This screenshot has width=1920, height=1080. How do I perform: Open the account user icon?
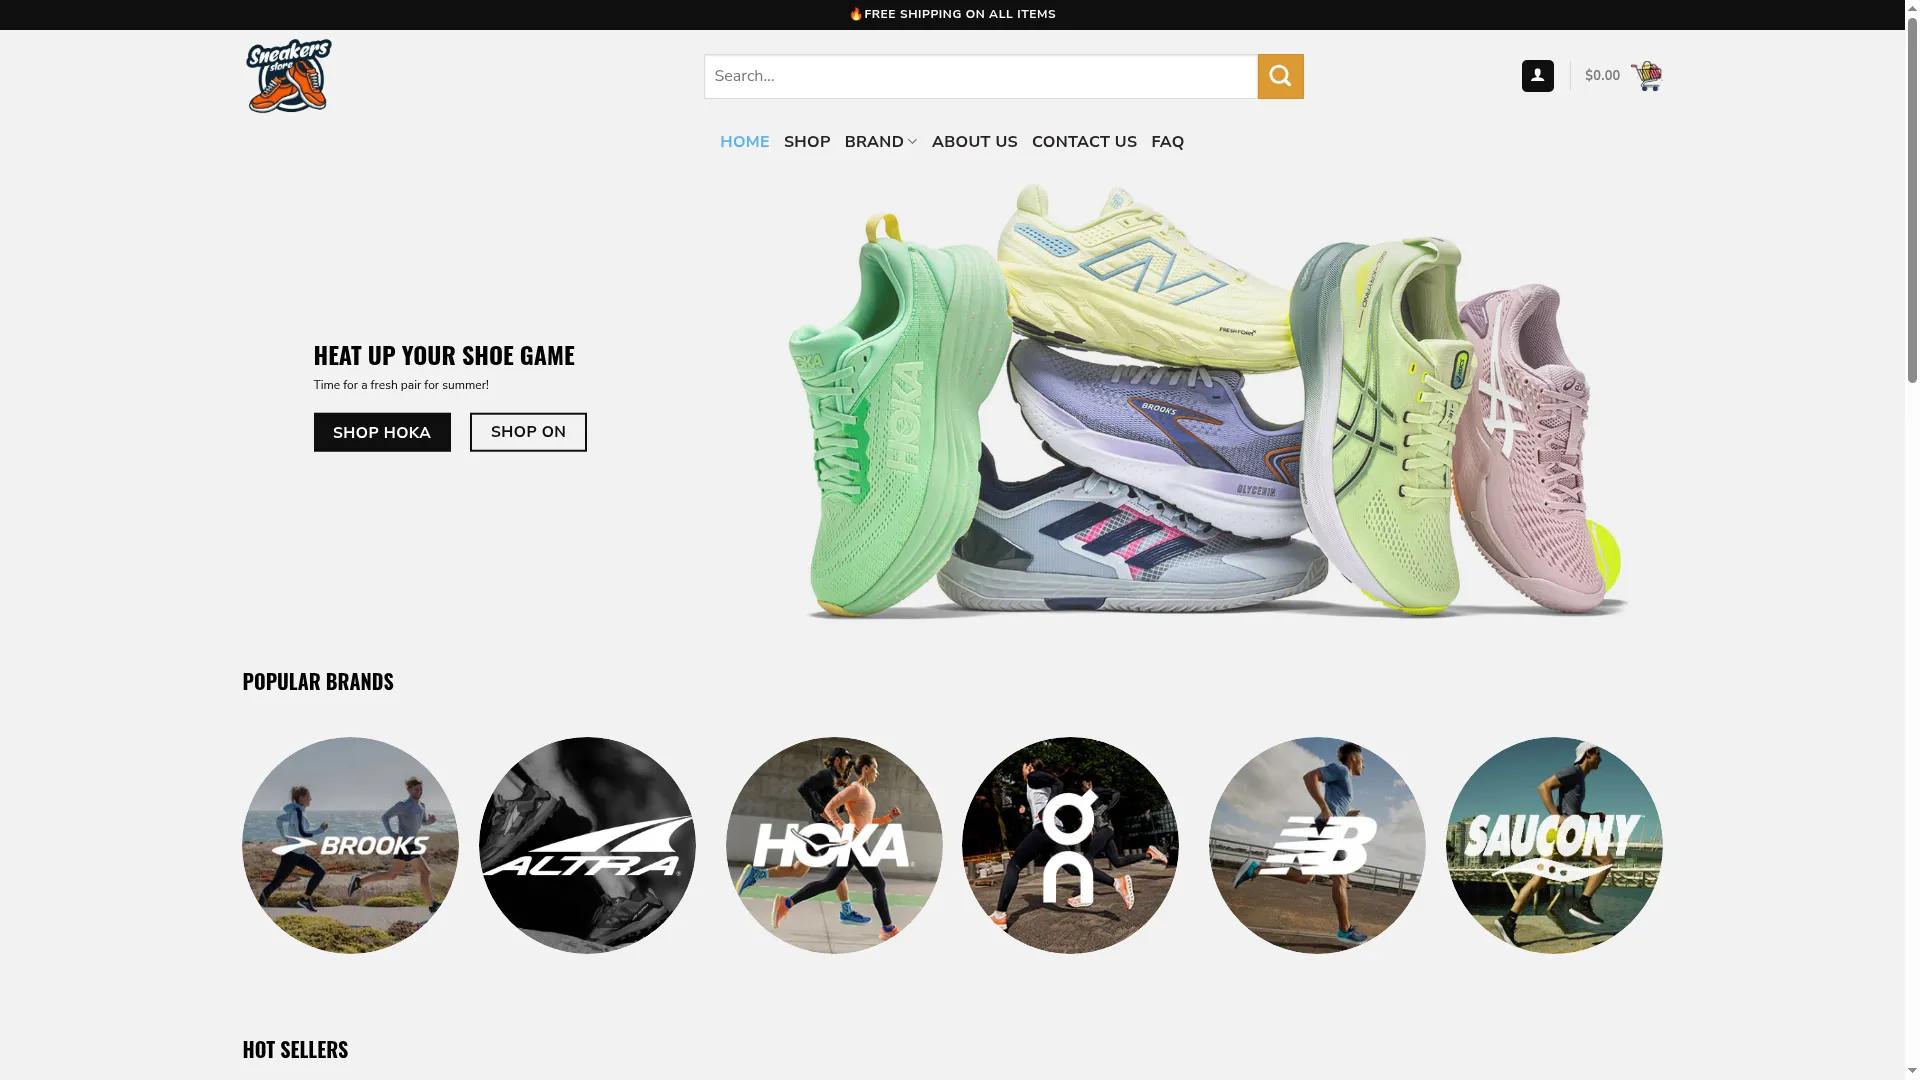point(1537,76)
